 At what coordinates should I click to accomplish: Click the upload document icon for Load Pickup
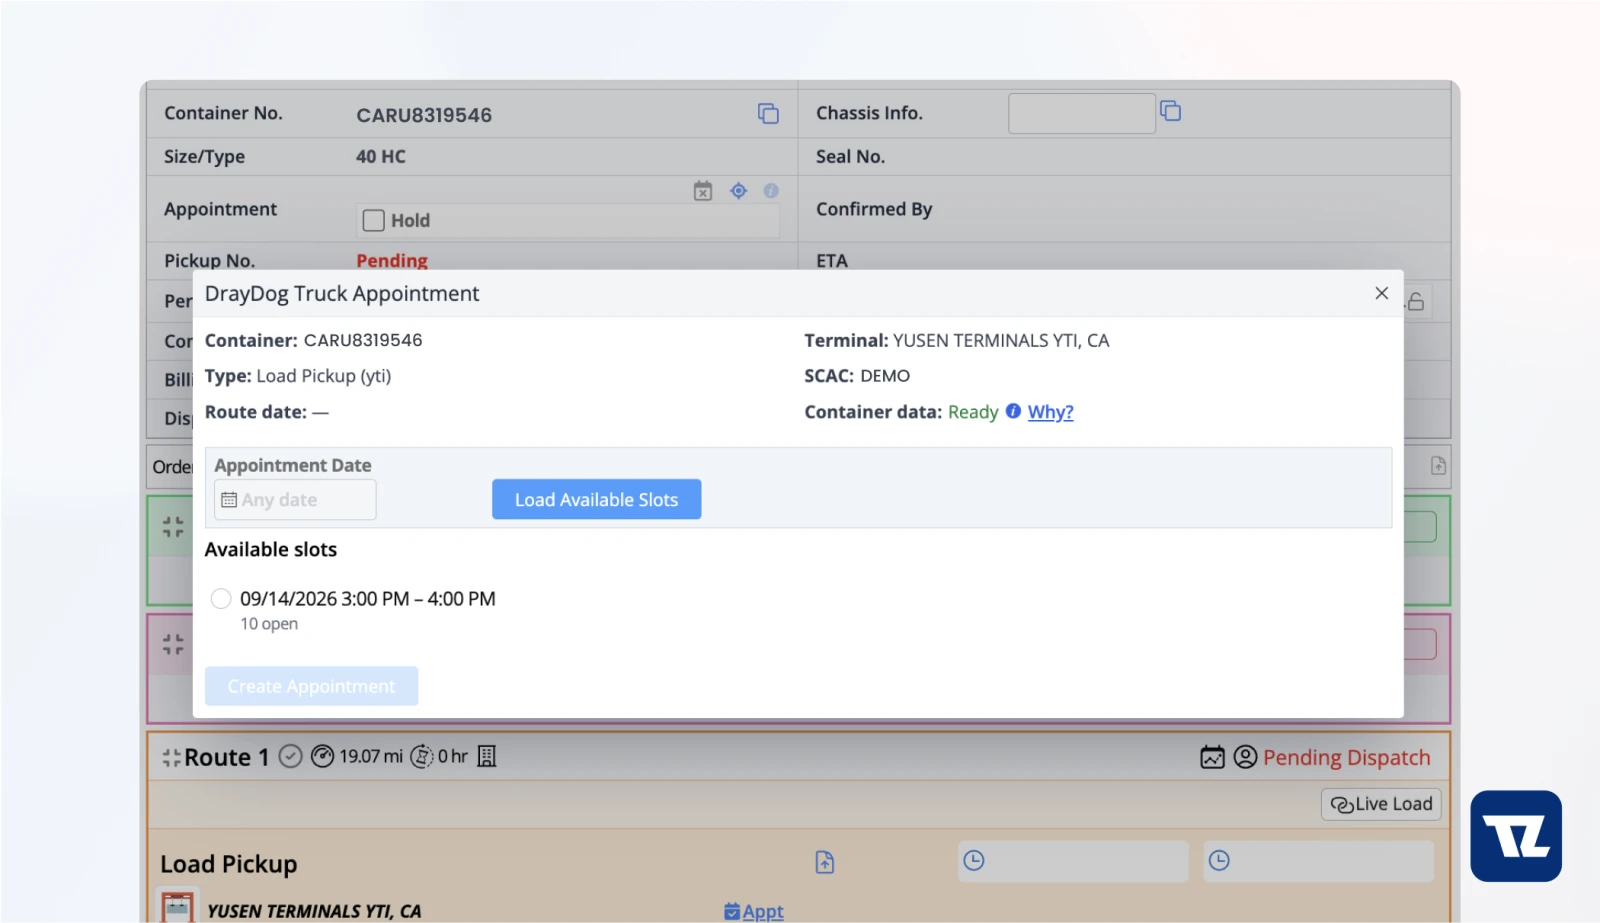[x=825, y=862]
